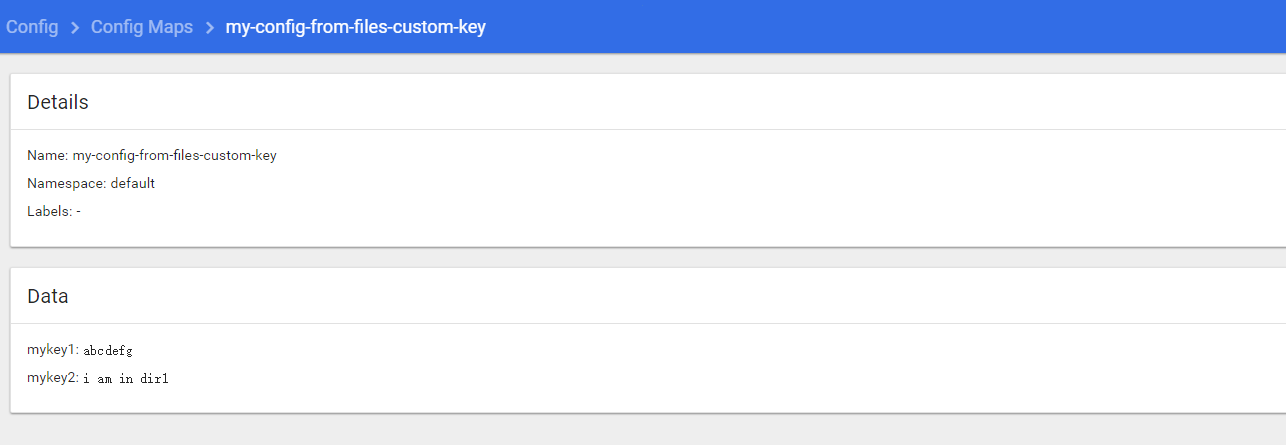Image resolution: width=1286 pixels, height=445 pixels.
Task: Select the Name value my-config-from-files-custom-key
Action: coord(174,156)
